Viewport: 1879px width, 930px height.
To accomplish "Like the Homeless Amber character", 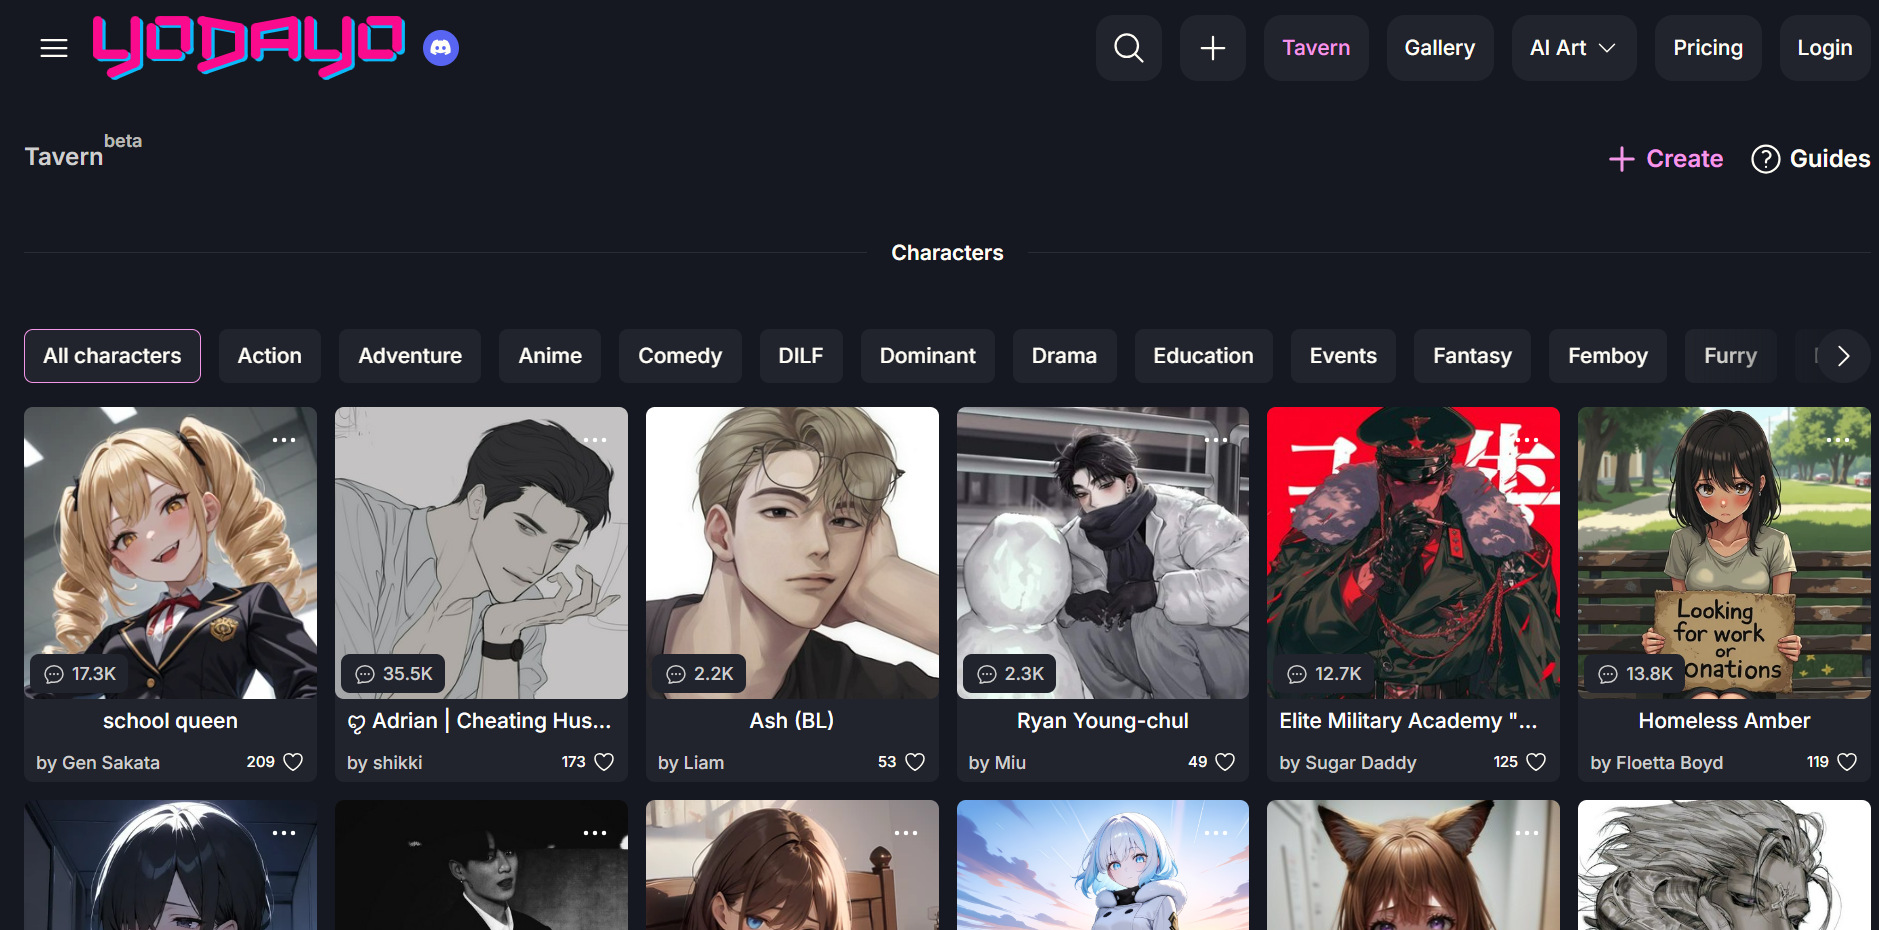I will click(x=1847, y=762).
